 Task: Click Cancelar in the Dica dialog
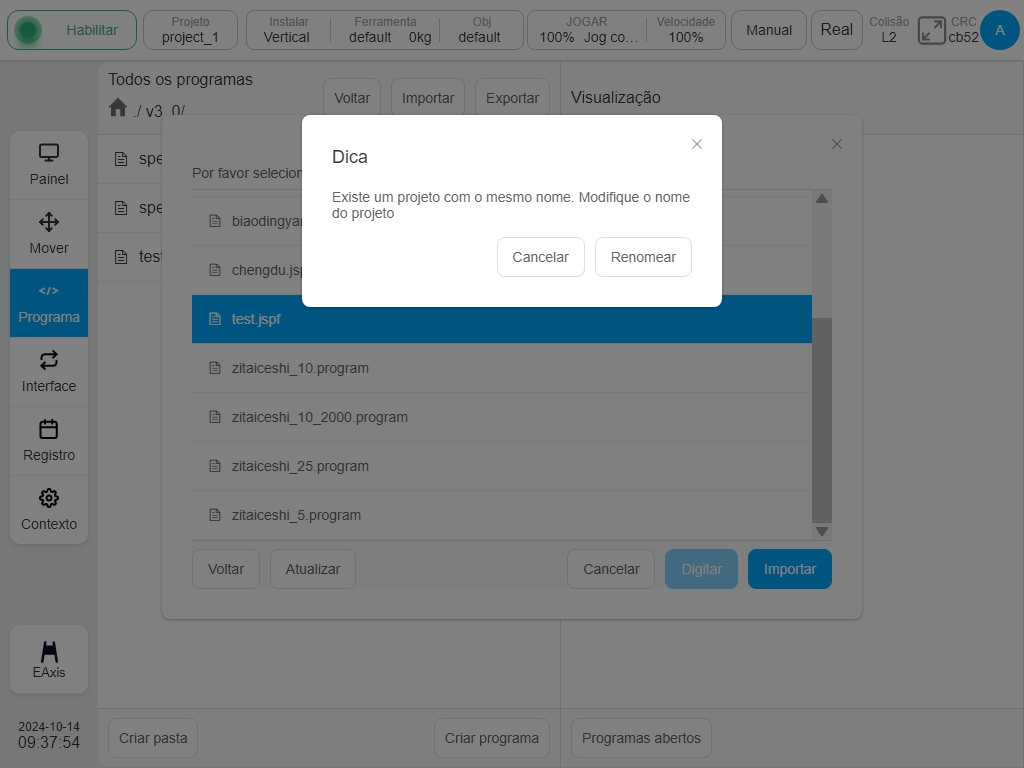coord(540,257)
